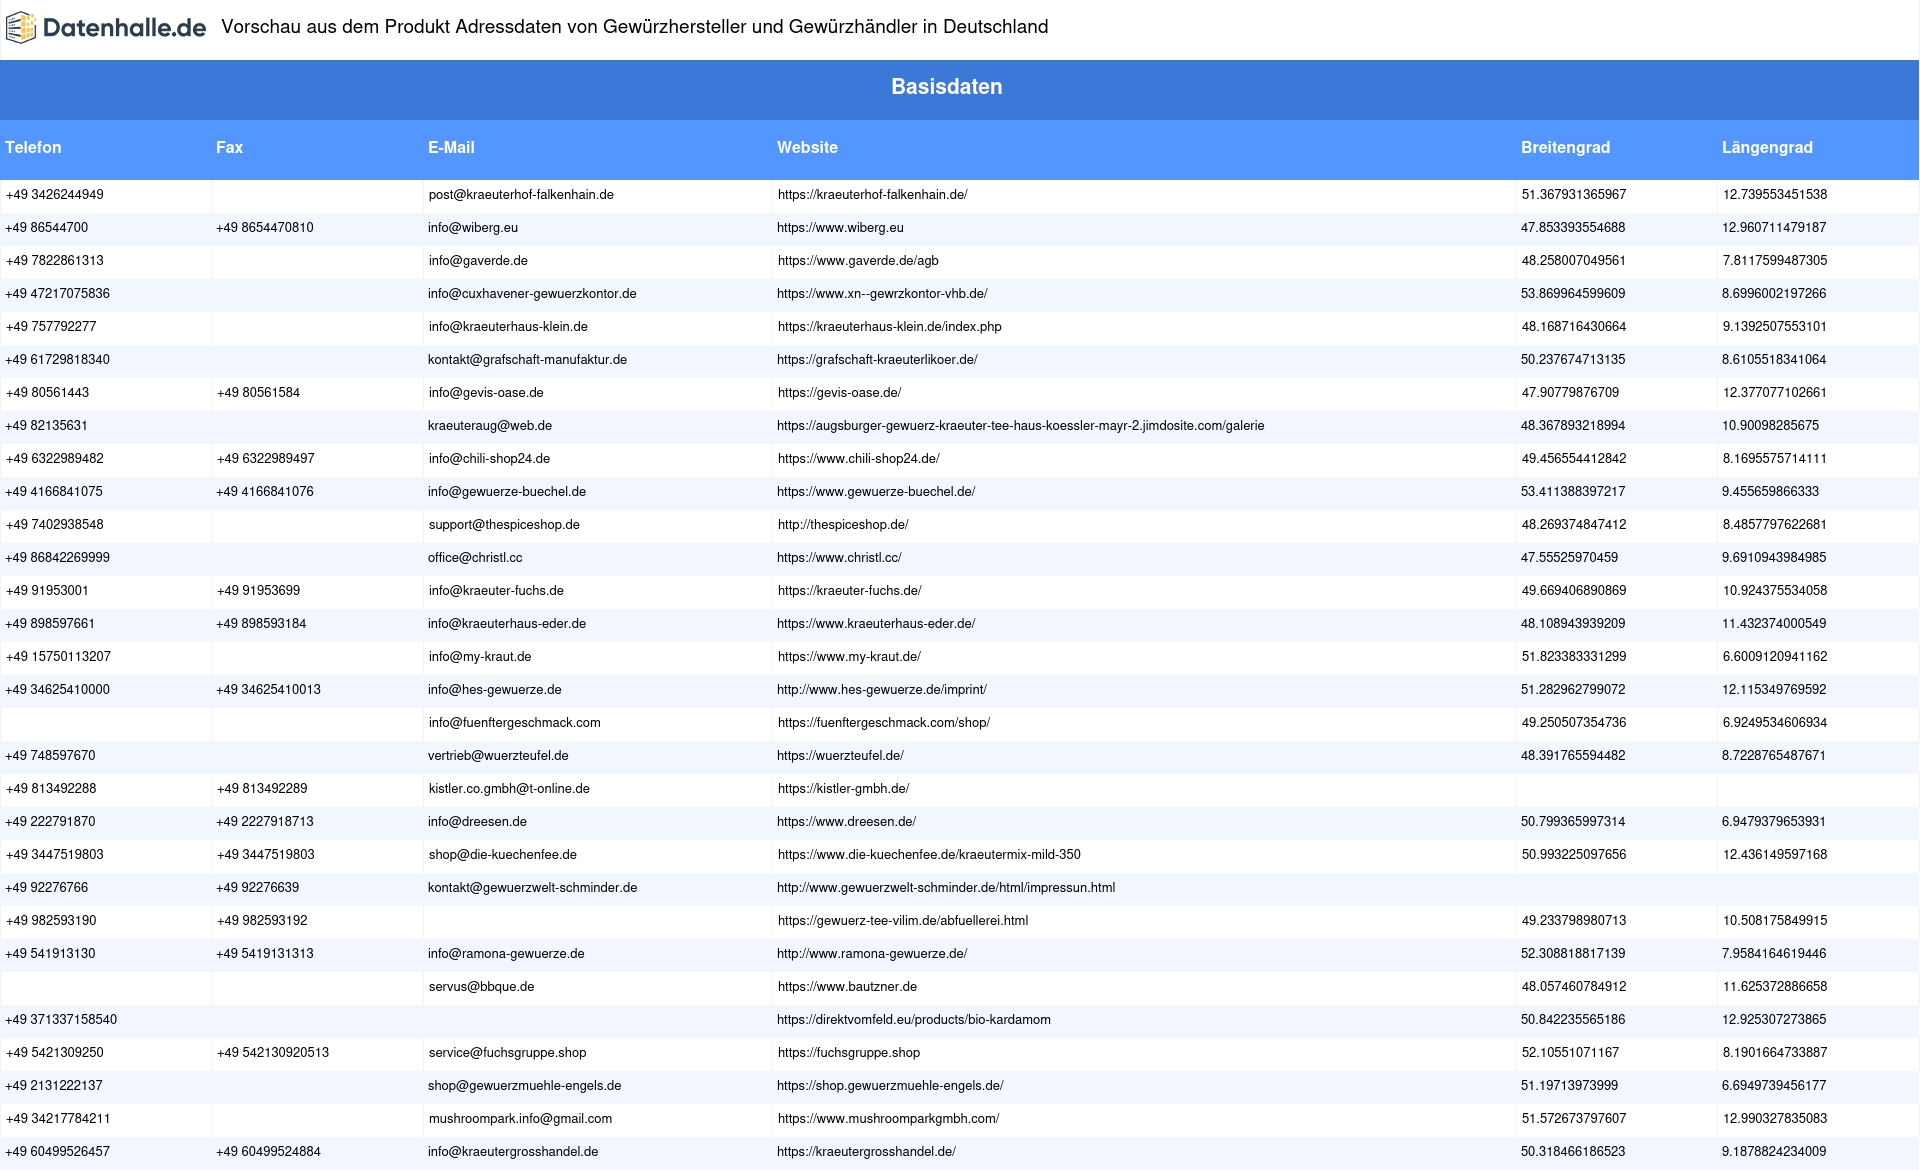
Task: Open the www.mushroomparkgmbh.com link
Action: pos(888,1119)
